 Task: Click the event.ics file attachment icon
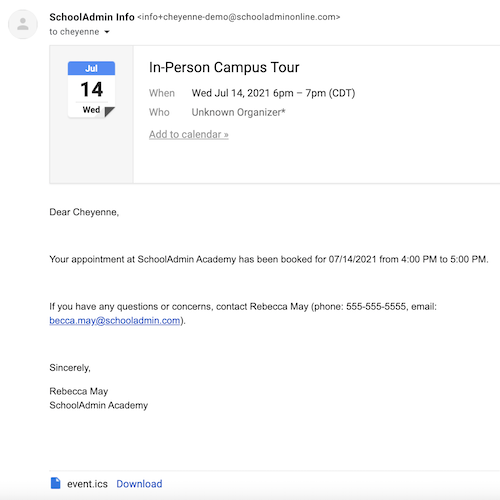[55, 483]
